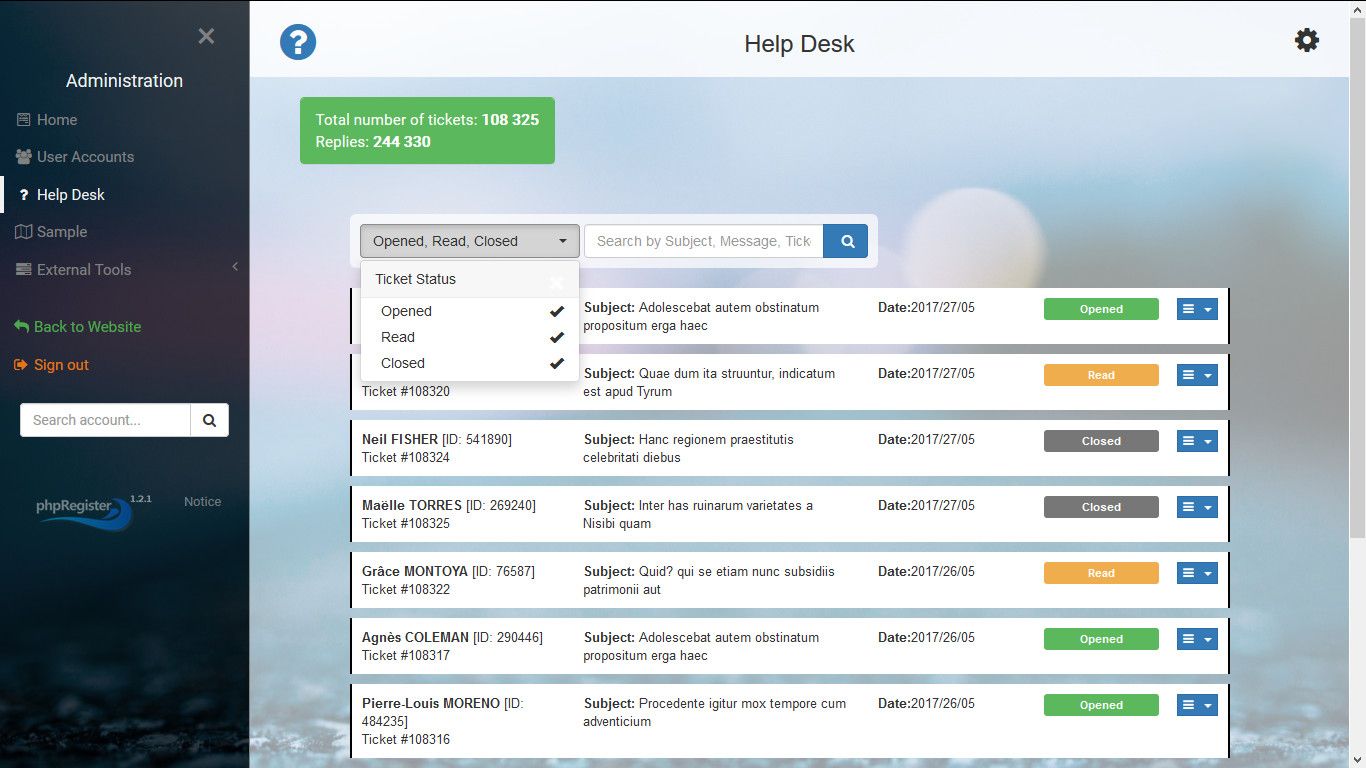Open the actions menu for ticket #108322

1197,573
